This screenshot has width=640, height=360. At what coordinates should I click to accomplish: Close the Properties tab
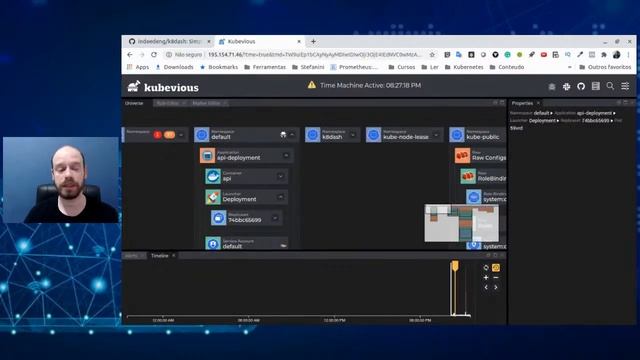pyautogui.click(x=538, y=103)
